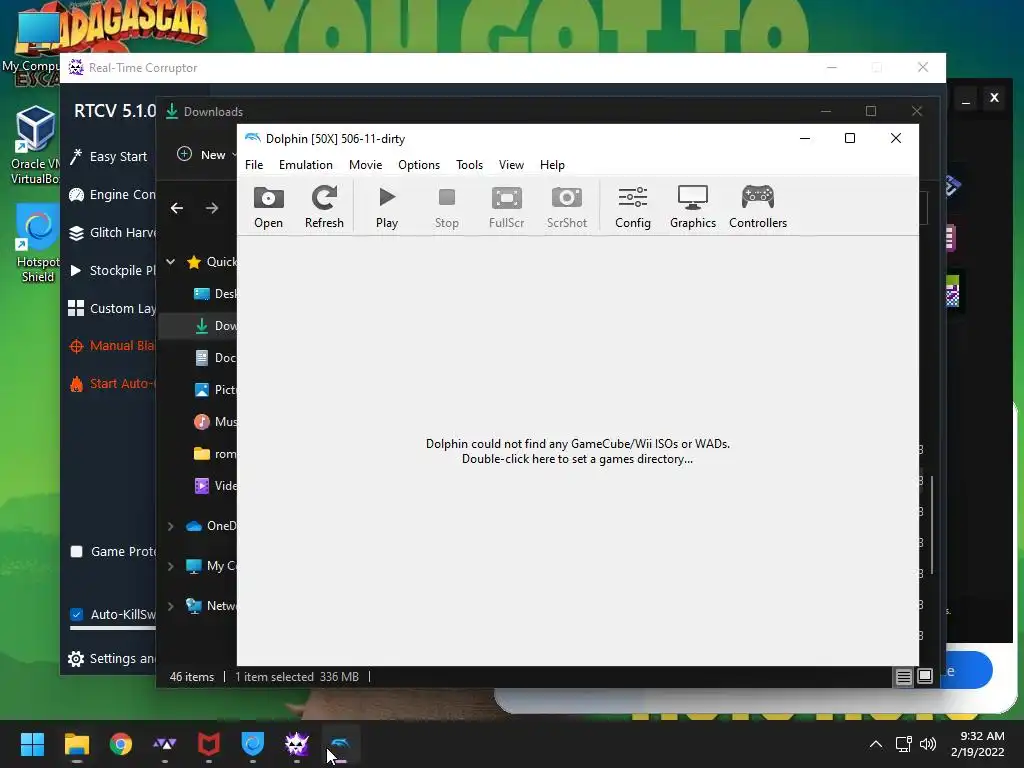Open Custom Layout in RTCV sidebar
Viewport: 1024px width, 768px height.
pos(111,308)
